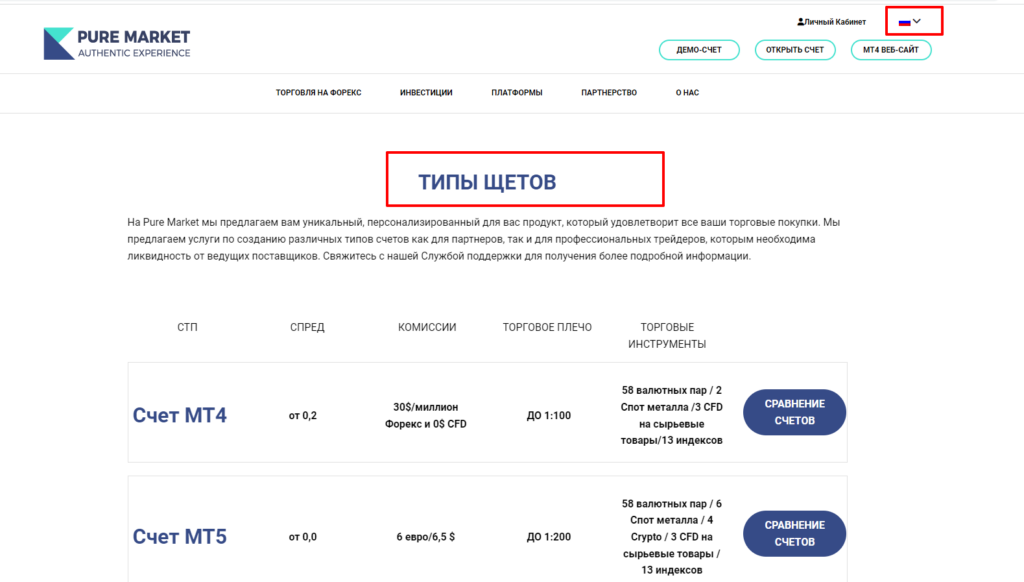Viewport: 1024px width, 582px height.
Task: Click the ДЕМО-СЧЕТ button
Action: tap(699, 50)
